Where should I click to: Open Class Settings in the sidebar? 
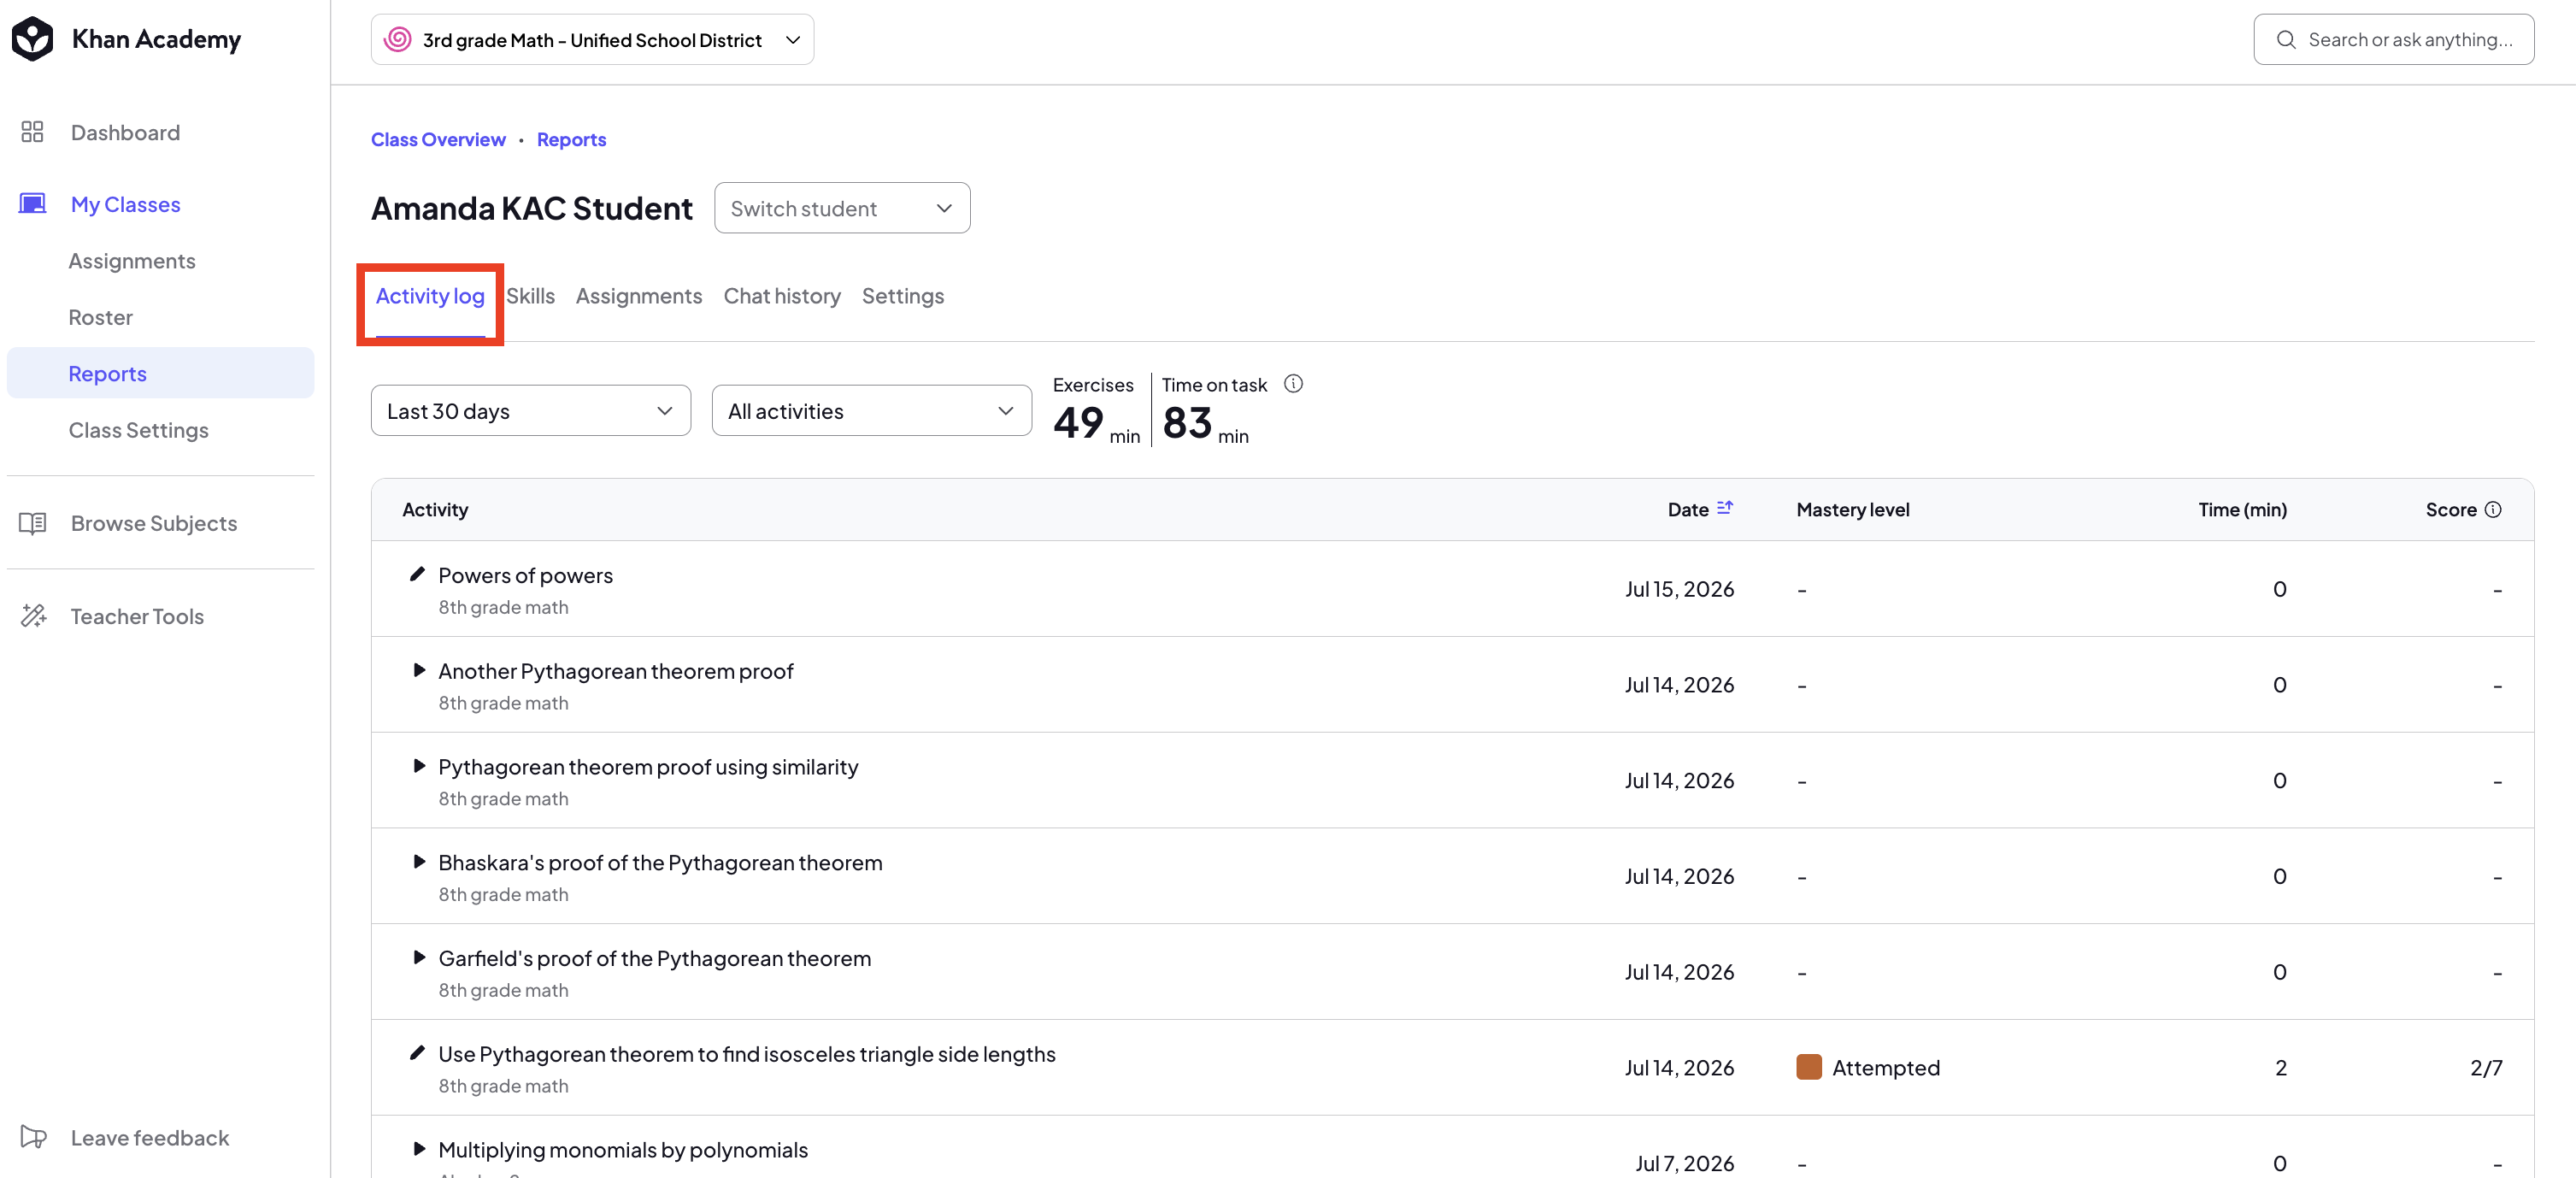pos(138,430)
